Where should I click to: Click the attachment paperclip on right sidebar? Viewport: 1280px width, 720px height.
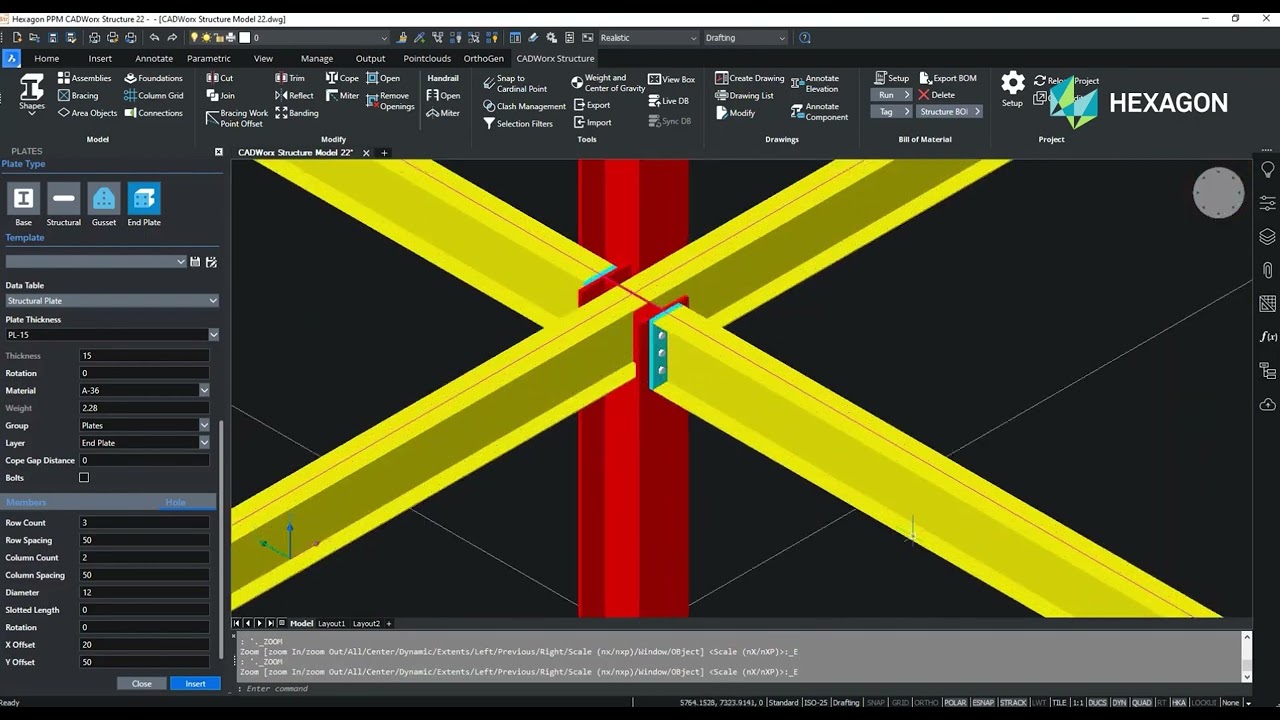pos(1267,271)
